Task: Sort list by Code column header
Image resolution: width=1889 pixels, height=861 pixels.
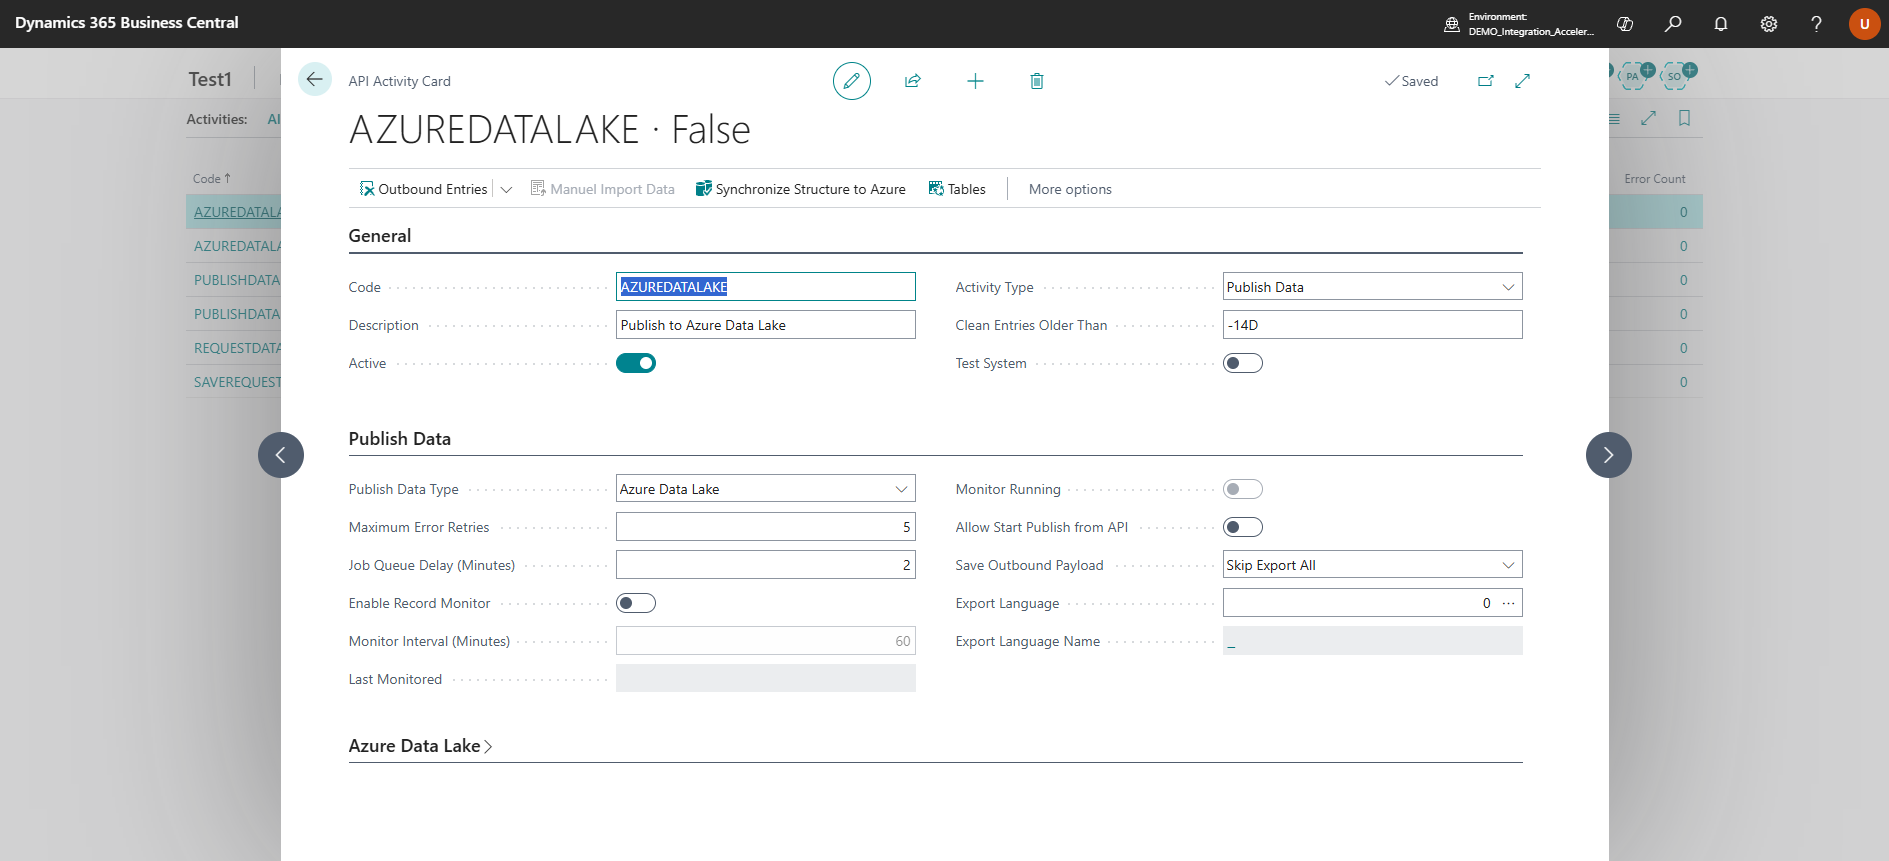Action: (x=212, y=179)
